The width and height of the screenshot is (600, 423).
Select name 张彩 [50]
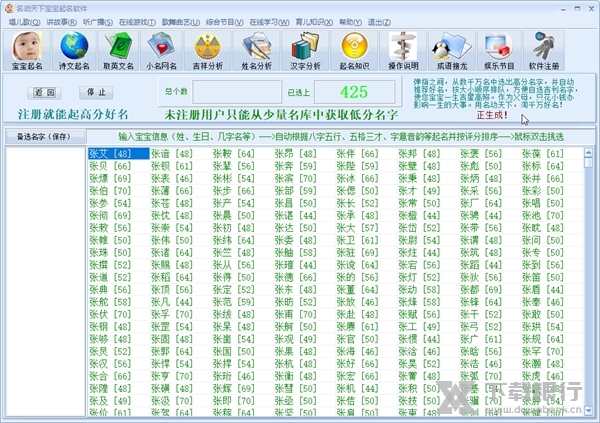pyautogui.click(x=543, y=191)
